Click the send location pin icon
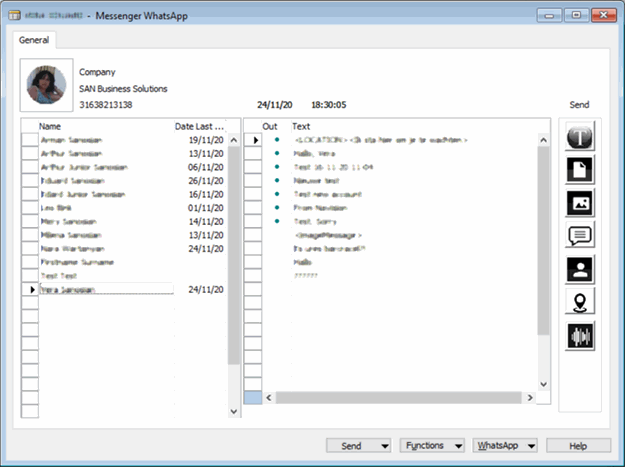The image size is (625, 467). 580,302
